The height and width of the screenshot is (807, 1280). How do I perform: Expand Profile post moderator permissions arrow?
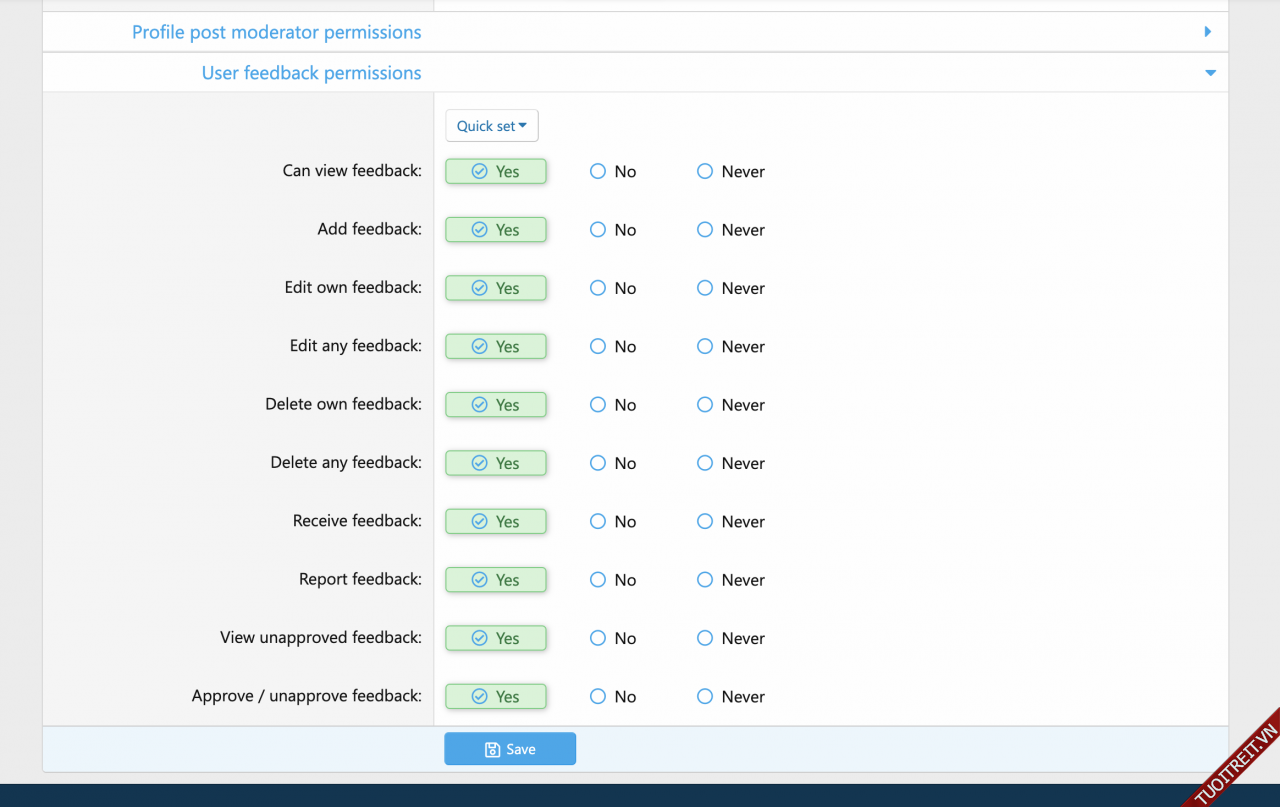1208,32
